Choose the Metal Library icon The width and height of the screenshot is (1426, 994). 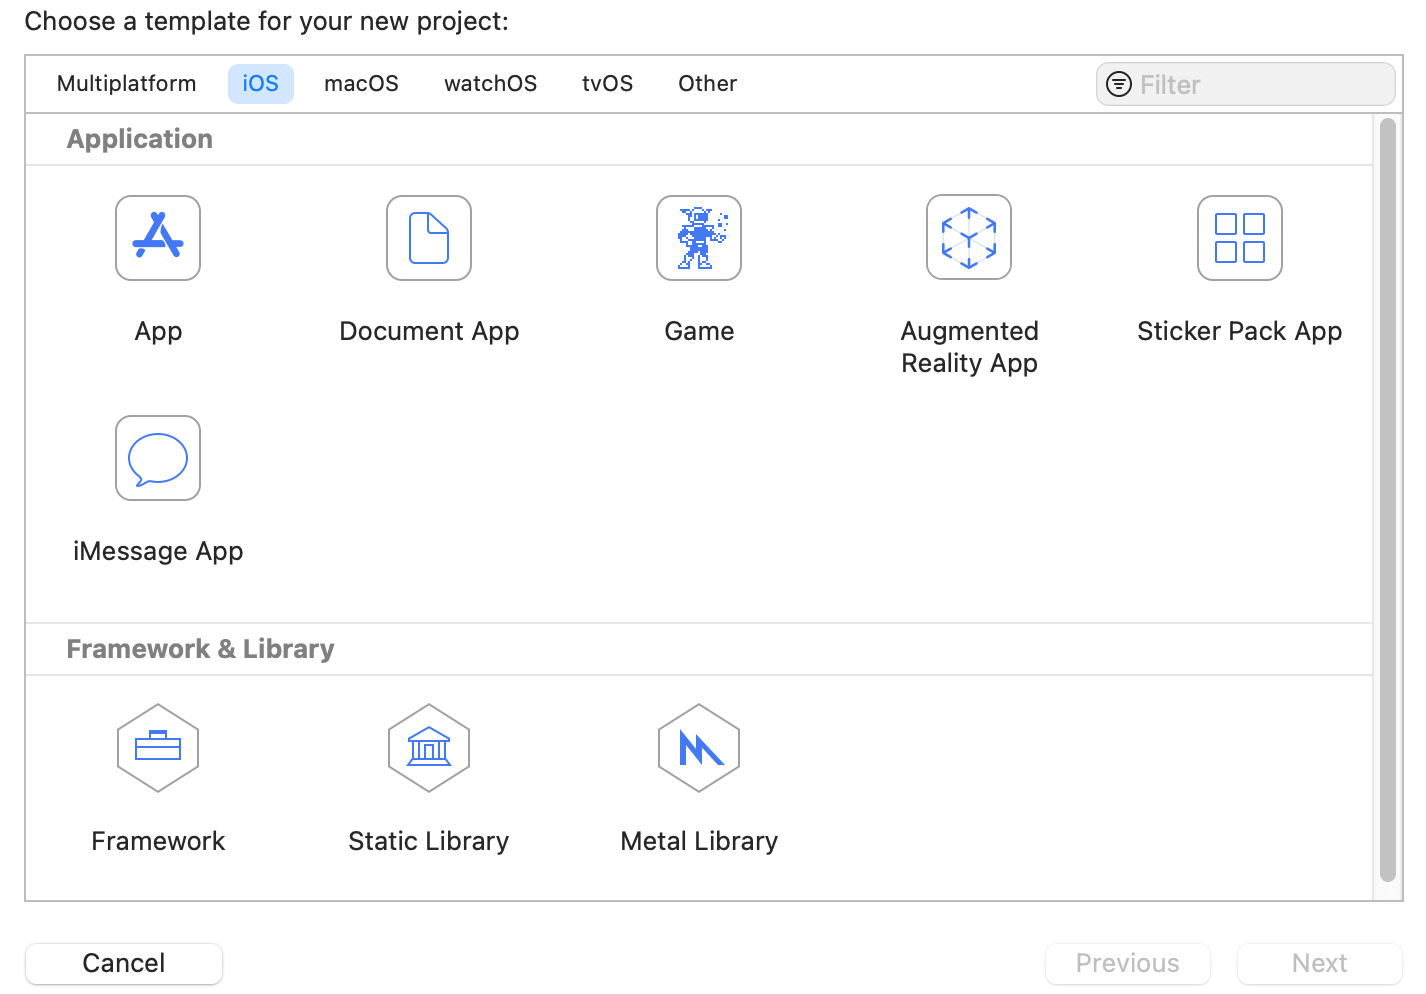(x=699, y=748)
